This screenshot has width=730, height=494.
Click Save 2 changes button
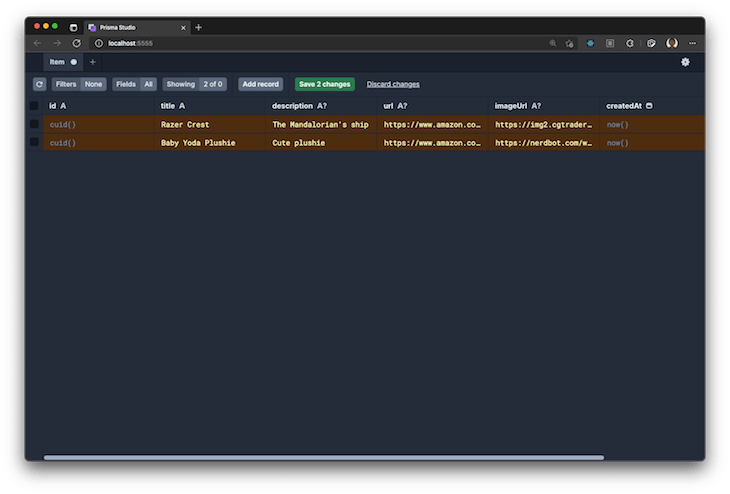coord(324,84)
